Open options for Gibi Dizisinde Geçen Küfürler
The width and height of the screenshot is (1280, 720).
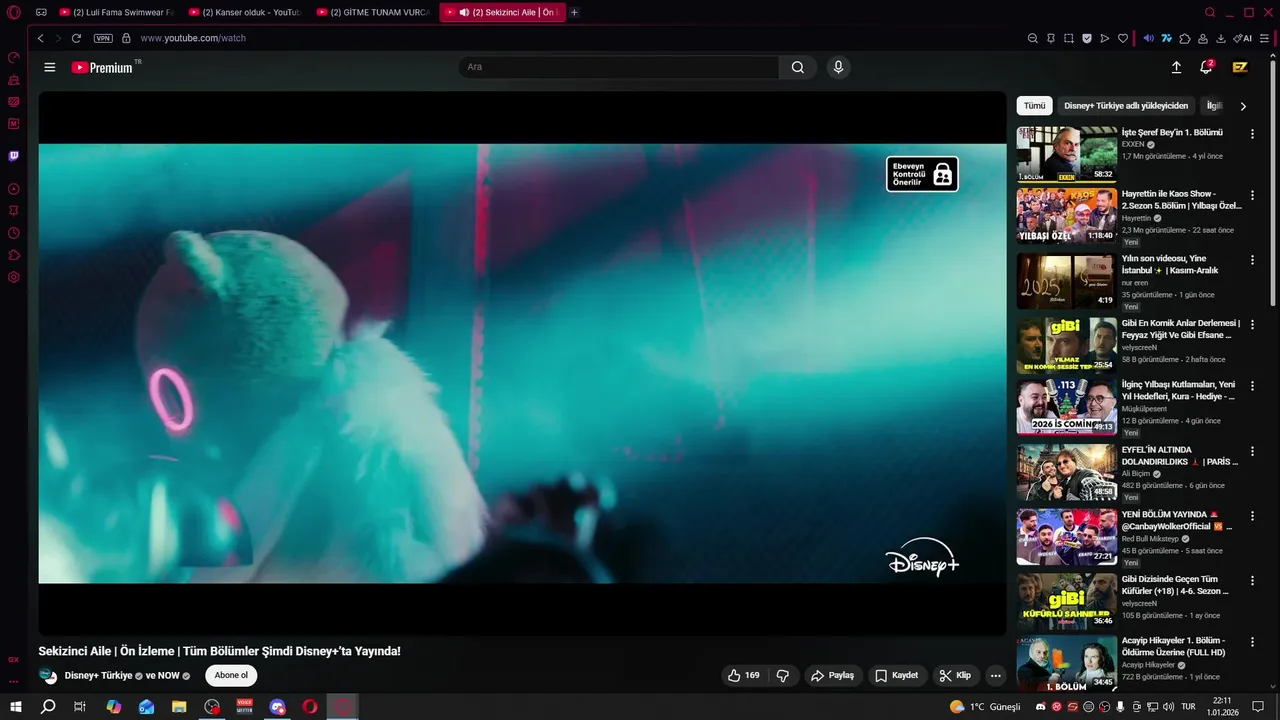1252,581
